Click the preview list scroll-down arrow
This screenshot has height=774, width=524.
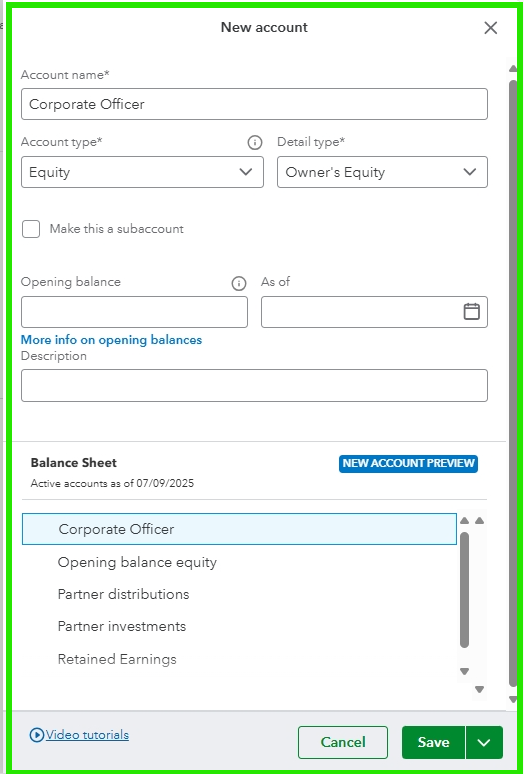[464, 671]
